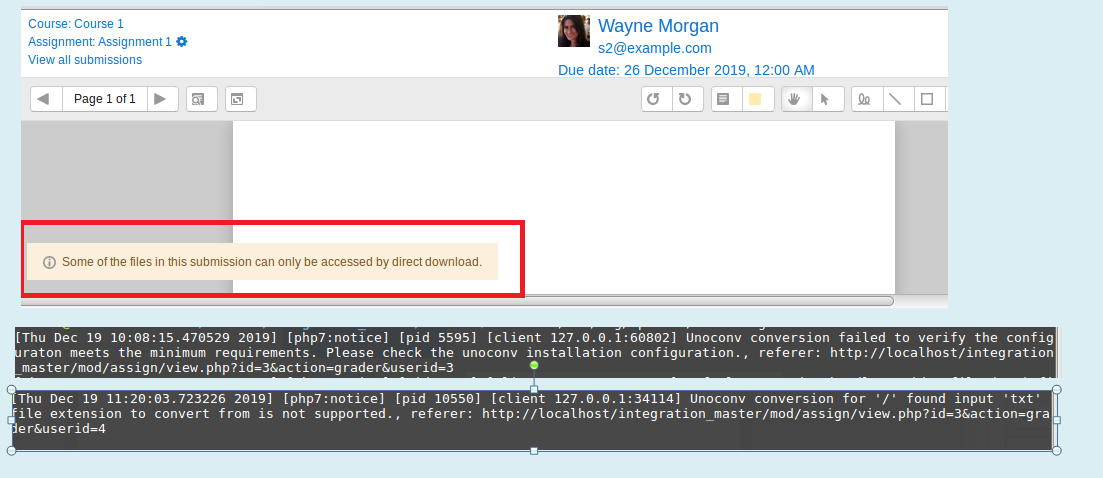The image size is (1103, 478).
Task: Click the green rotation handle on log image
Action: [534, 366]
